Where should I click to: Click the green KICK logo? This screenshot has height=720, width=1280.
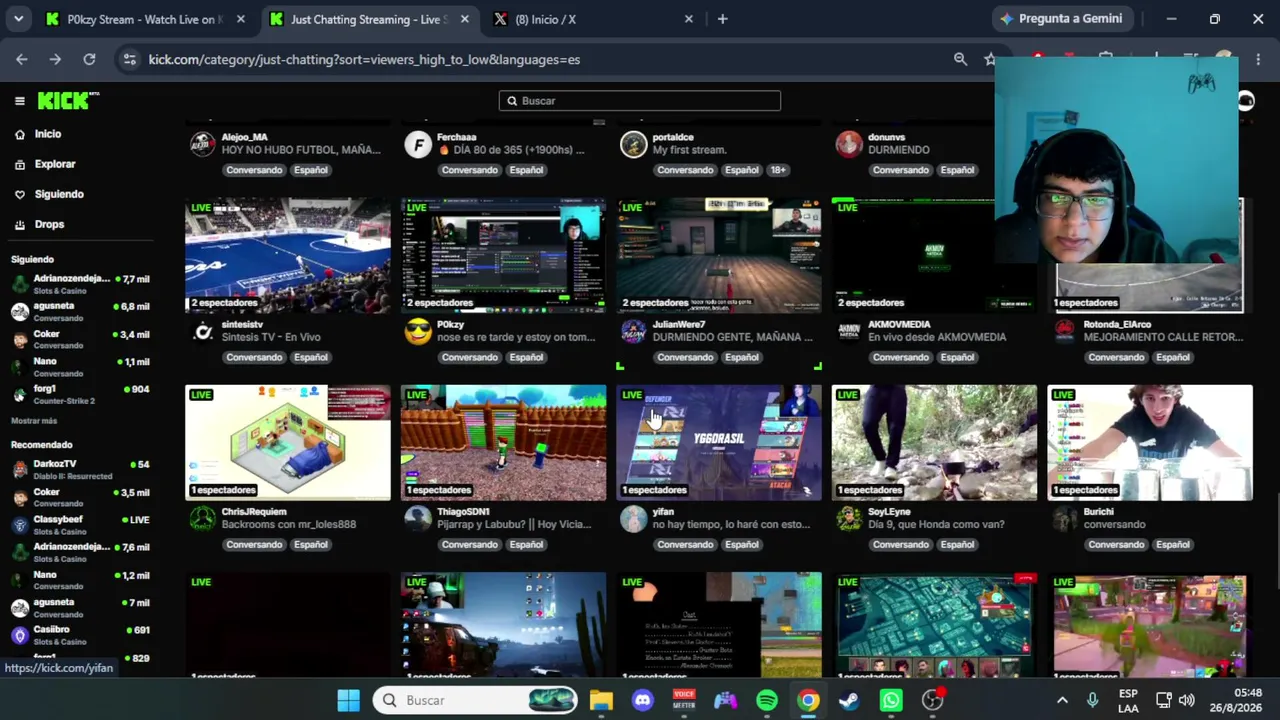pyautogui.click(x=68, y=100)
